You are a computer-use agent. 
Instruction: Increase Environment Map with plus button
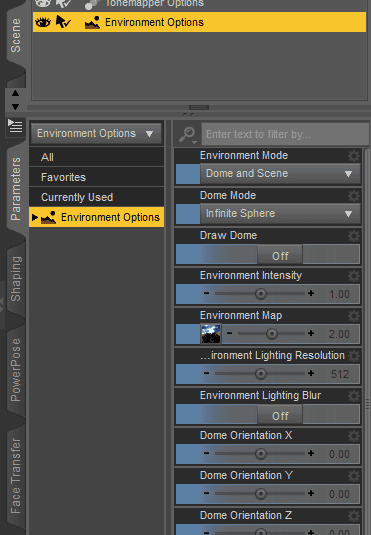[311, 333]
